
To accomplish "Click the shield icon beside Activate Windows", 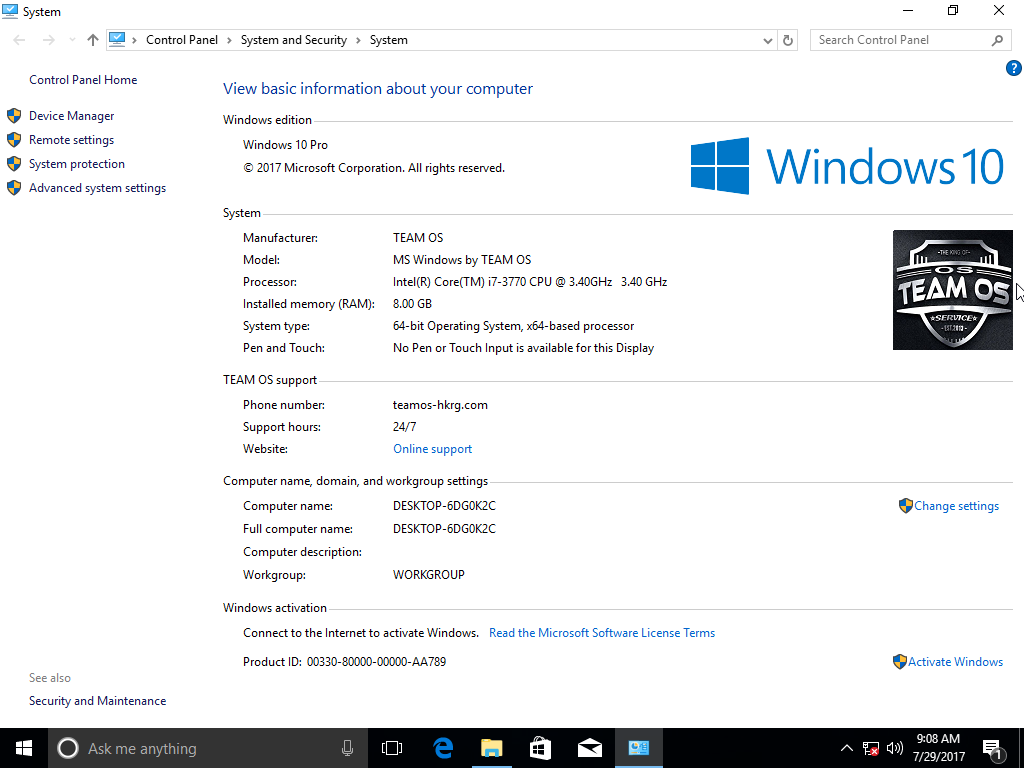I will [899, 662].
